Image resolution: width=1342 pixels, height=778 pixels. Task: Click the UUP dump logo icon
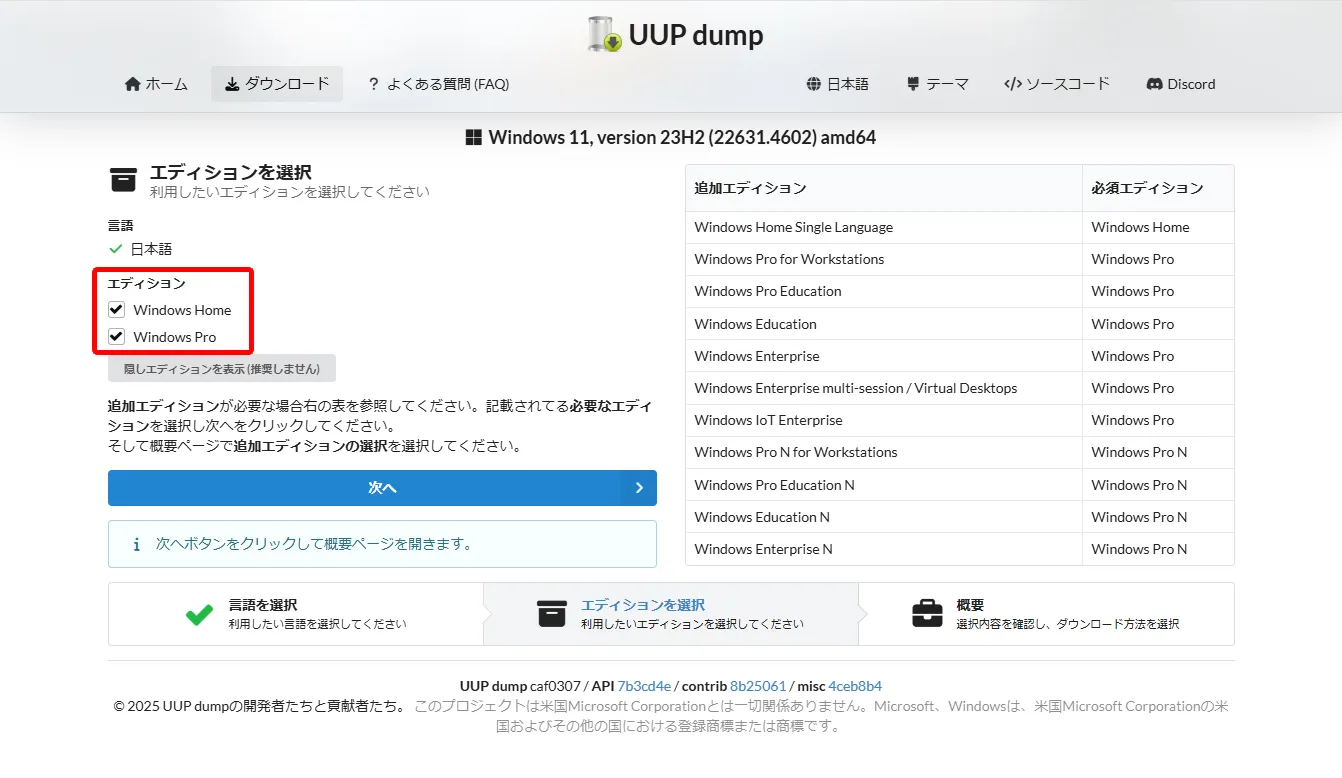(604, 35)
